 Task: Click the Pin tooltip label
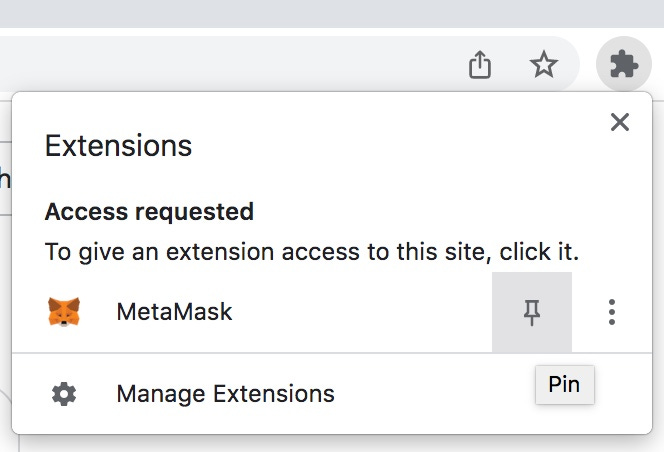pos(564,385)
